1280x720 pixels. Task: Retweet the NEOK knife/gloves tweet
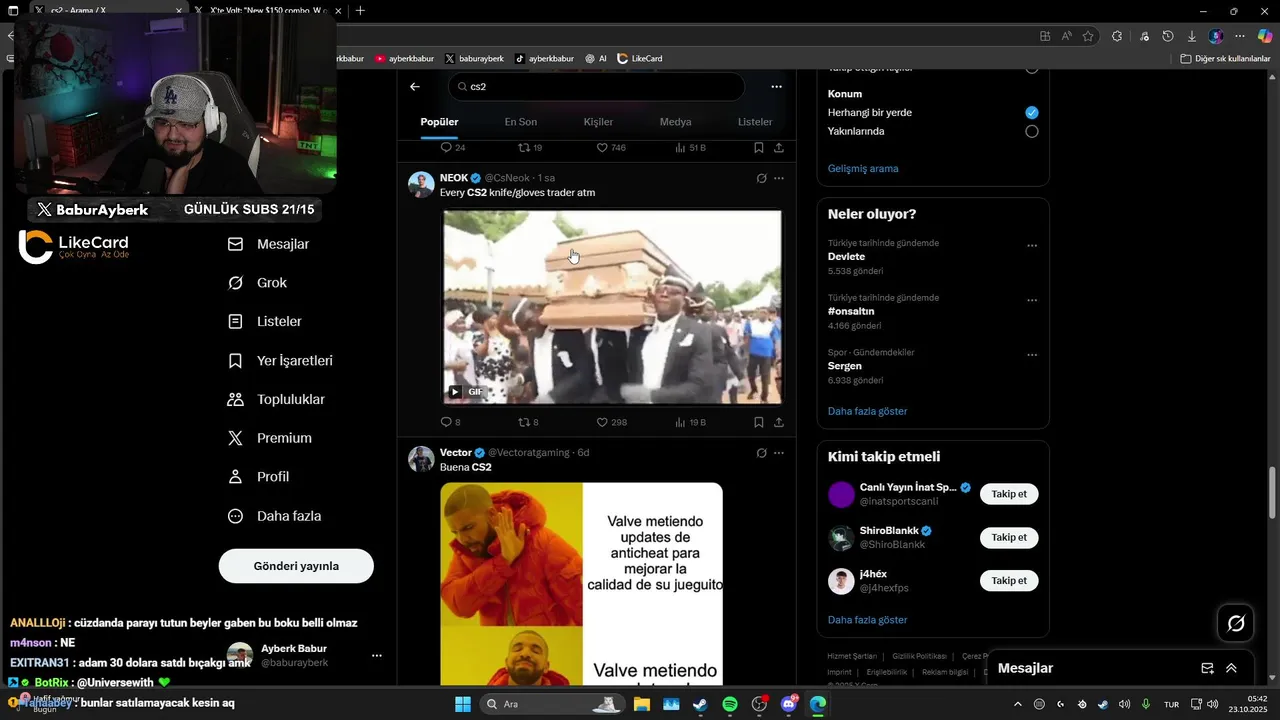pos(528,422)
